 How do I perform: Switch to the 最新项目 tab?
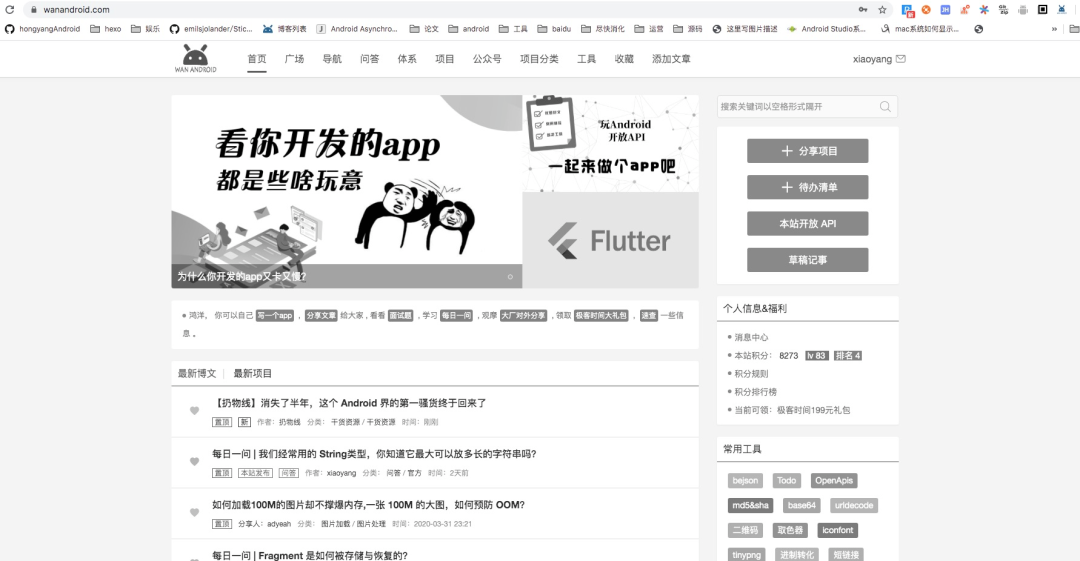[253, 374]
